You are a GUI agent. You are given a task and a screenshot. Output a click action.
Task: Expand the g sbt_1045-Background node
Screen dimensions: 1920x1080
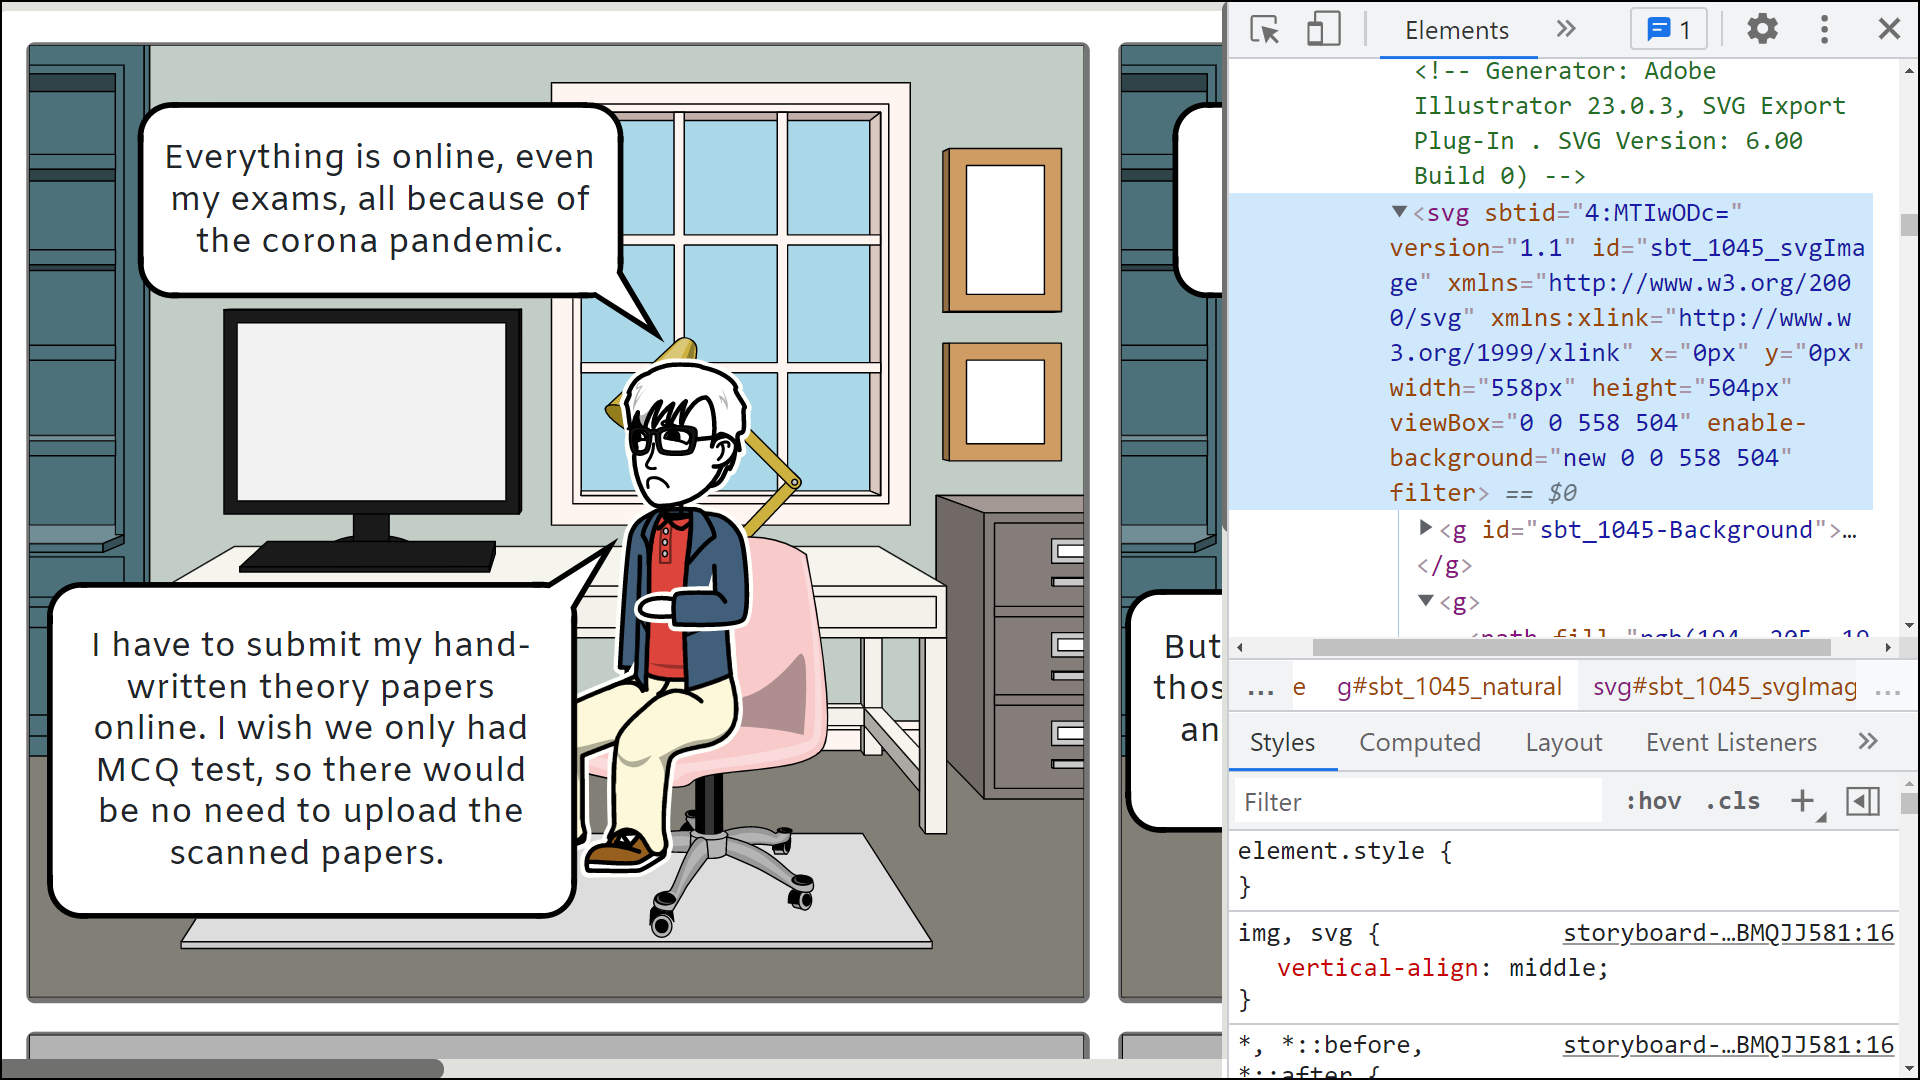[1426, 528]
